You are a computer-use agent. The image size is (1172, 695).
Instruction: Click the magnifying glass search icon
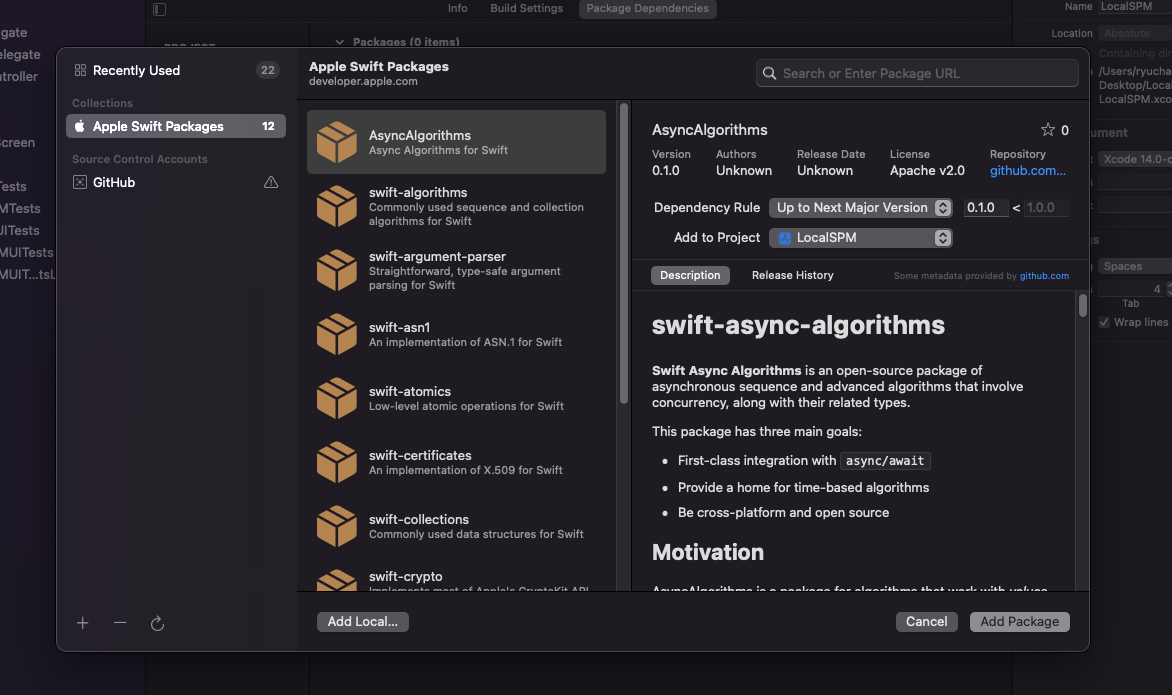tap(769, 73)
